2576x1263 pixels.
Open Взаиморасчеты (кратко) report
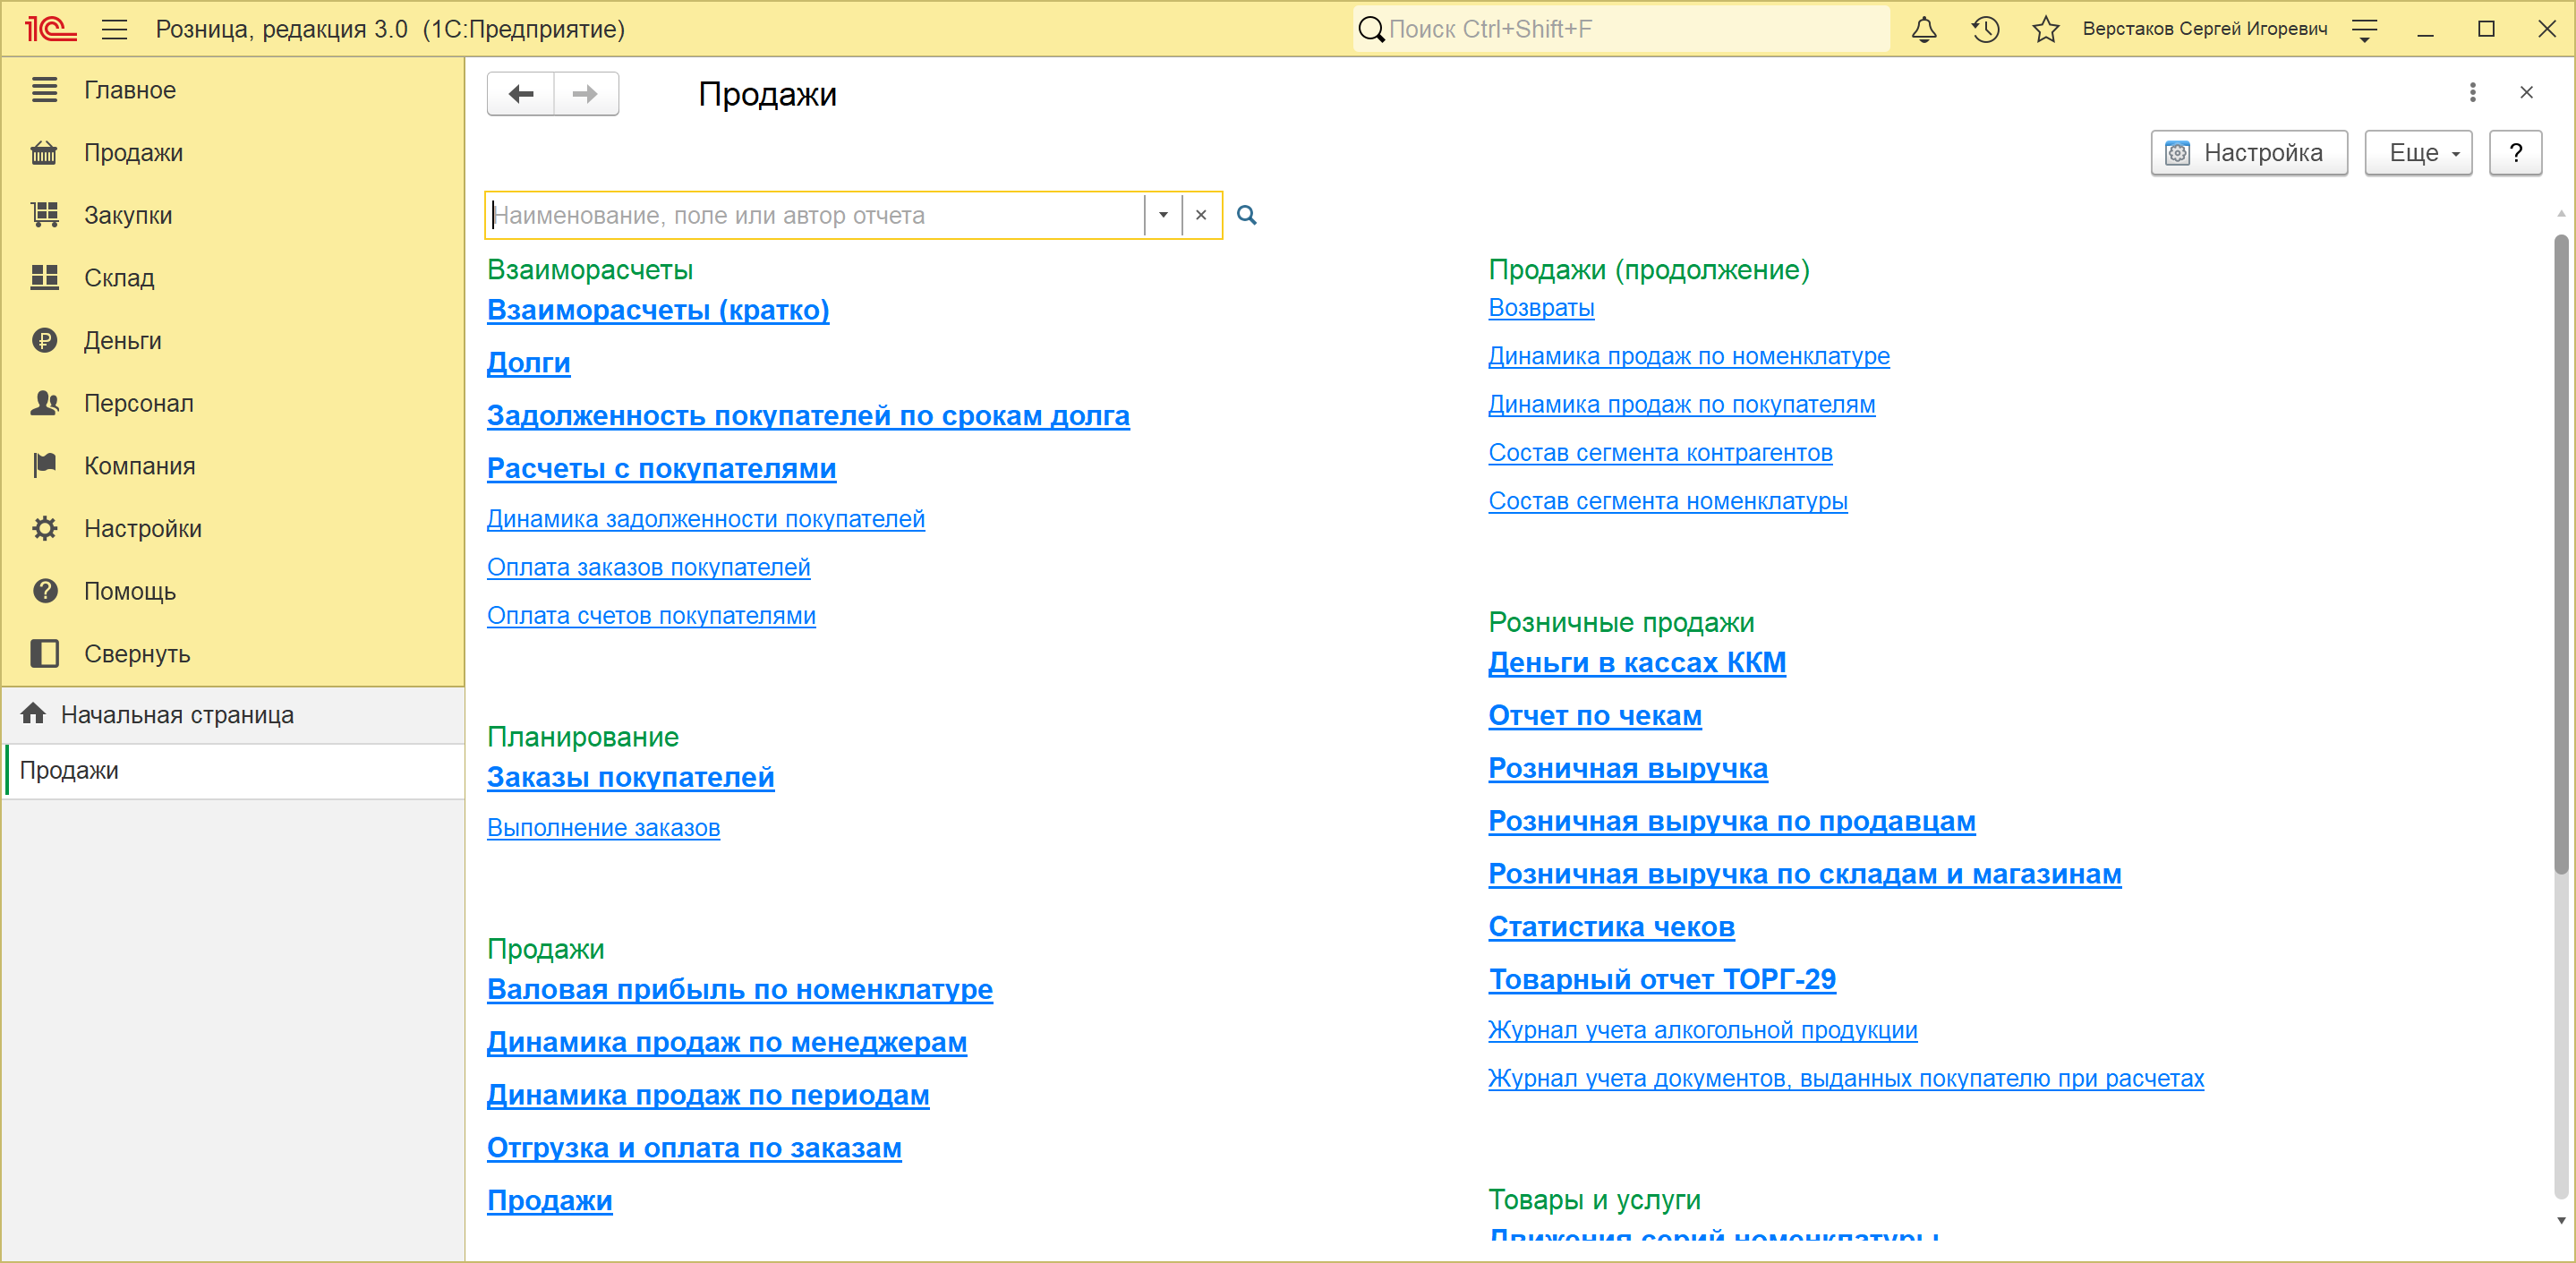(x=658, y=311)
